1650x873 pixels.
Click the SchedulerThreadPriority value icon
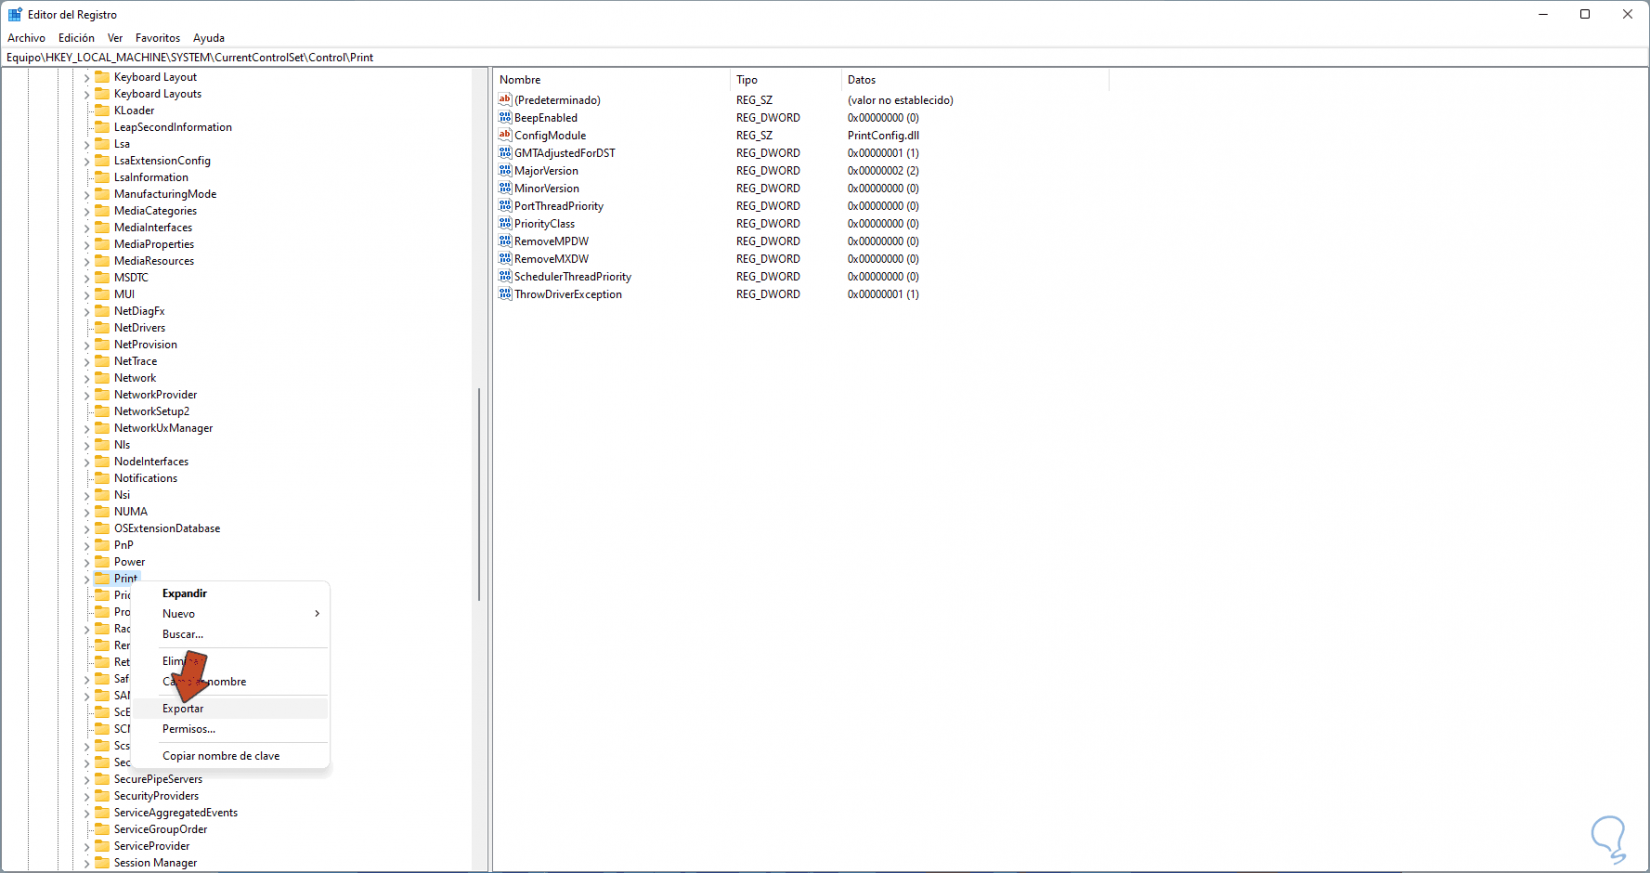[505, 277]
